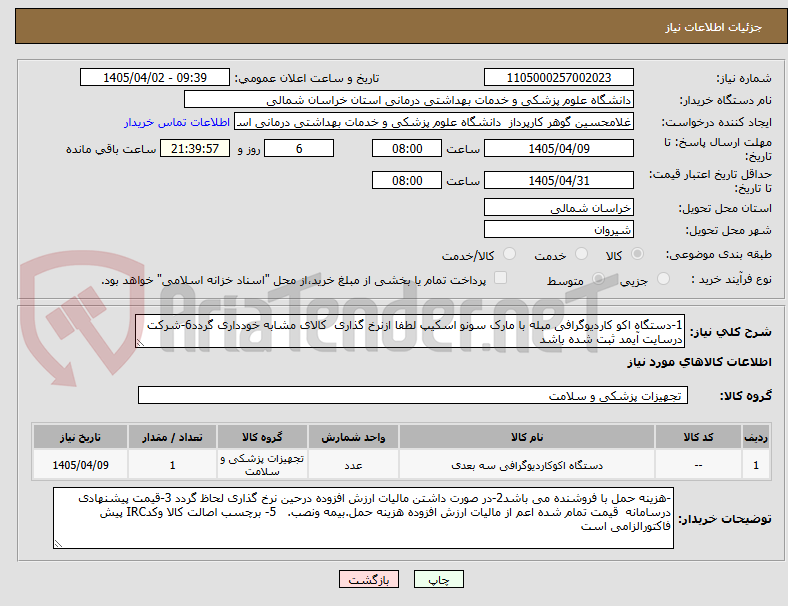The width and height of the screenshot is (788, 606).
Task: Open اطلاعات تماس خریدار contact link
Action: (x=177, y=122)
